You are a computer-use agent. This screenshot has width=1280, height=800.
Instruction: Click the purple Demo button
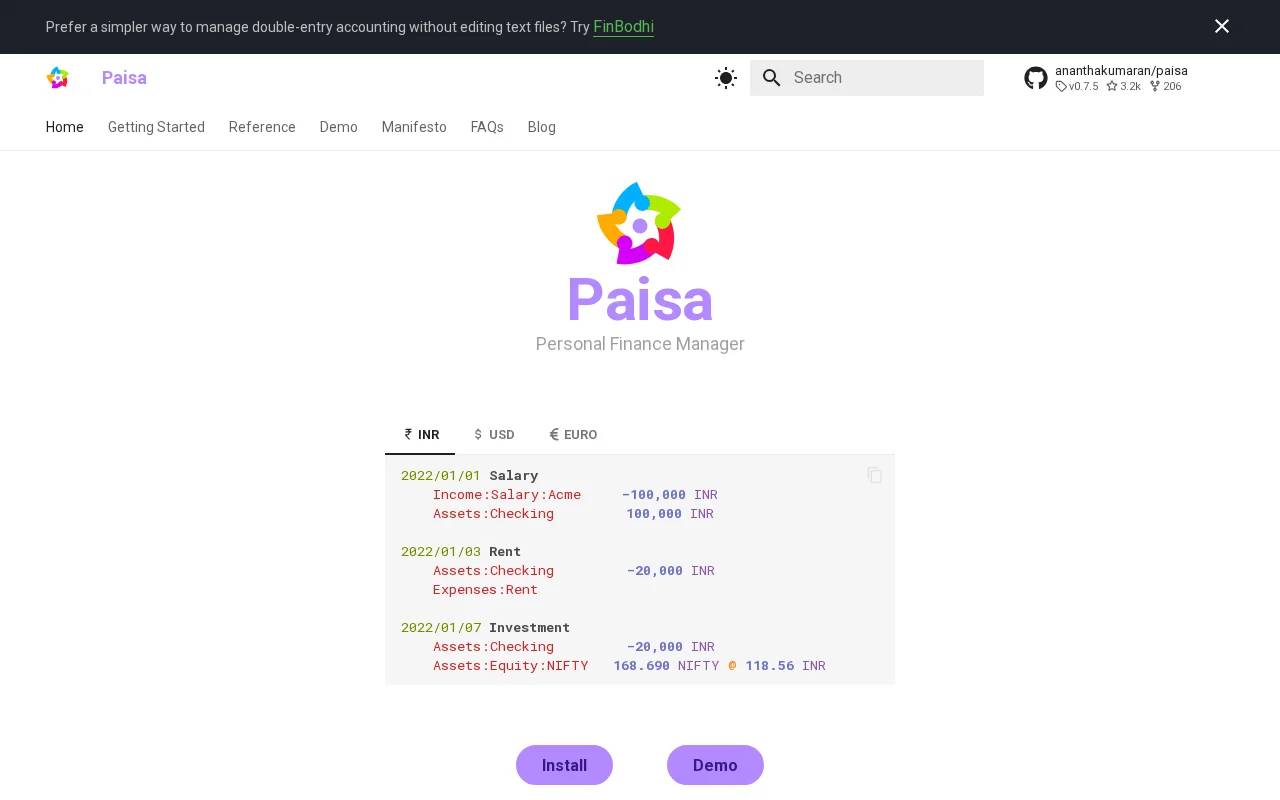715,765
